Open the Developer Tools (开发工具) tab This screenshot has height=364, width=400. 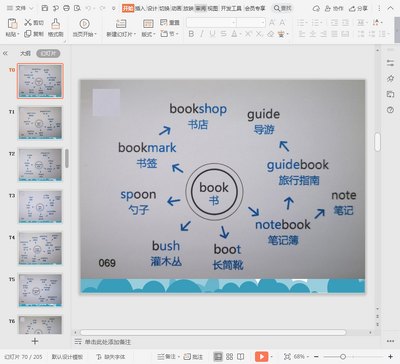pos(231,8)
